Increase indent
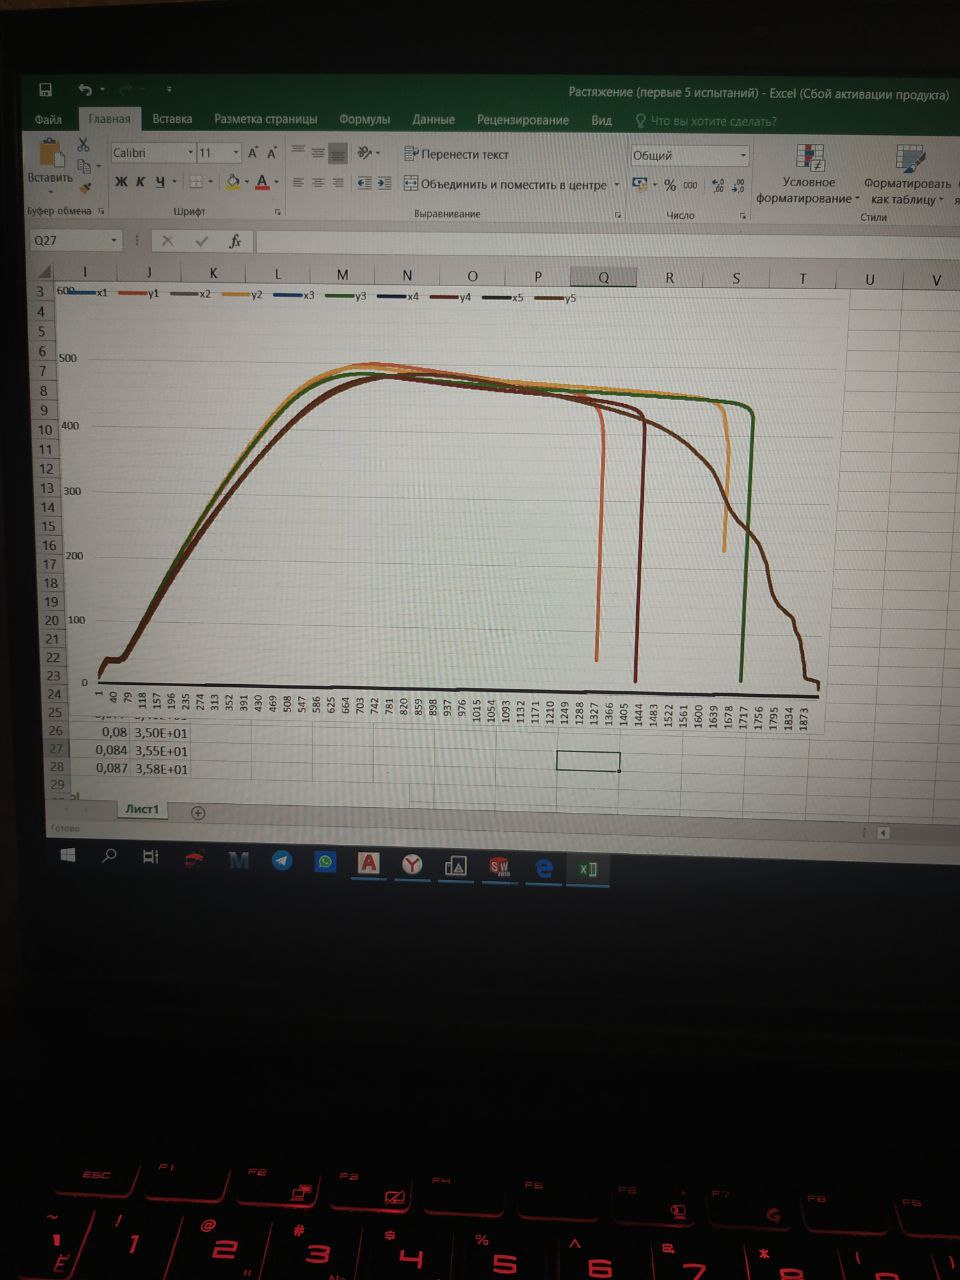Screen dimensions: 960x1280 (384, 183)
